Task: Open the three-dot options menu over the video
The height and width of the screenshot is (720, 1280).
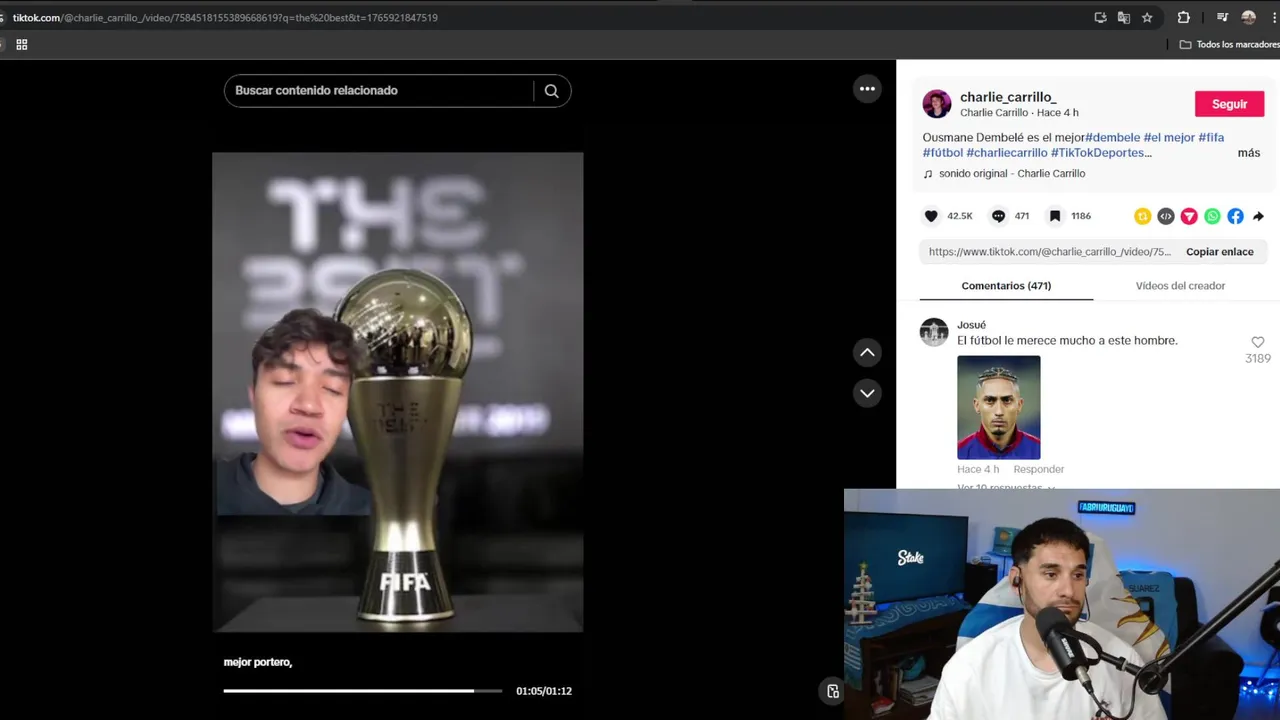Action: pos(867,89)
